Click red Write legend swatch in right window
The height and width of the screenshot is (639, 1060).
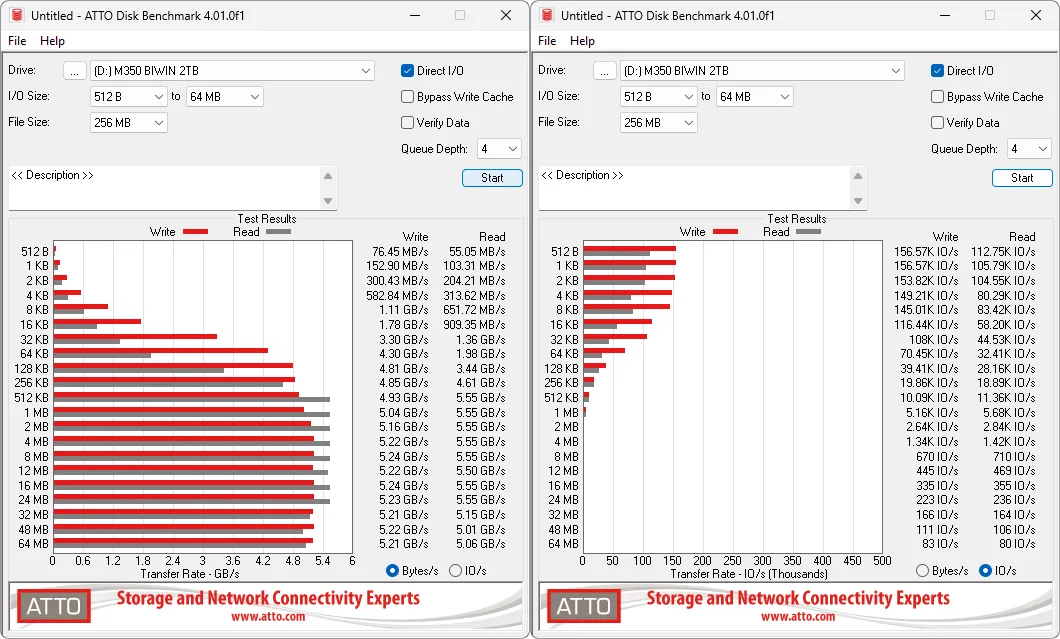pyautogui.click(x=725, y=232)
